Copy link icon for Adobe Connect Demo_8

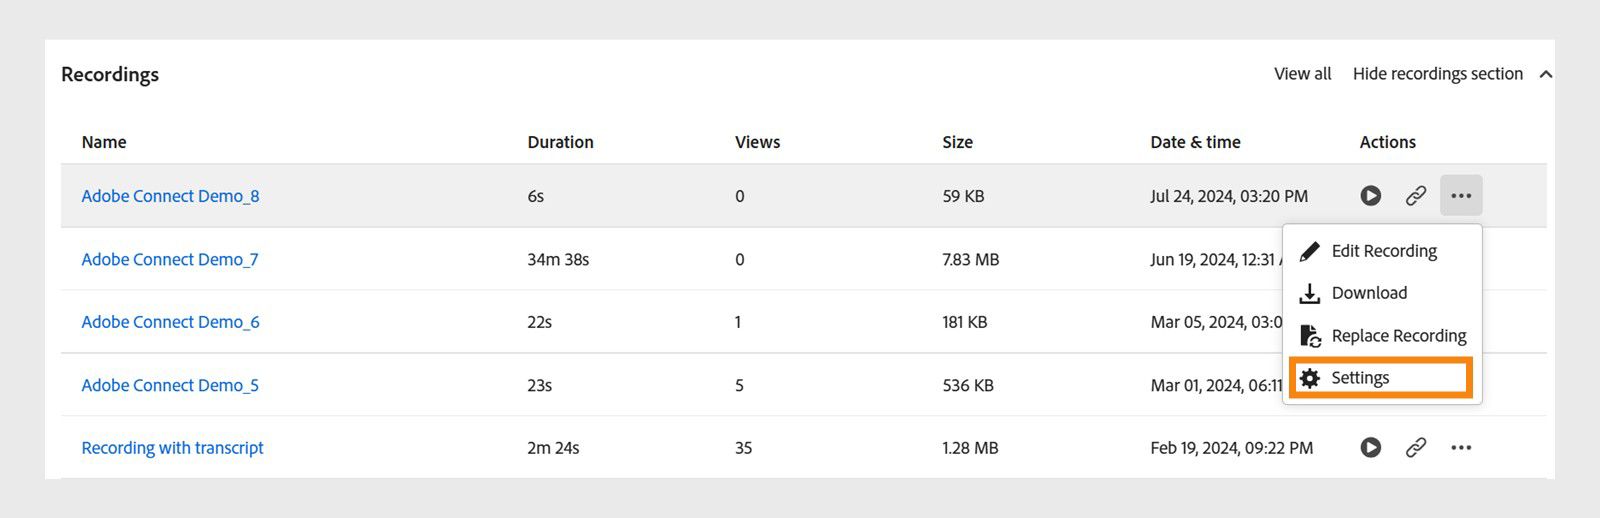(x=1415, y=196)
